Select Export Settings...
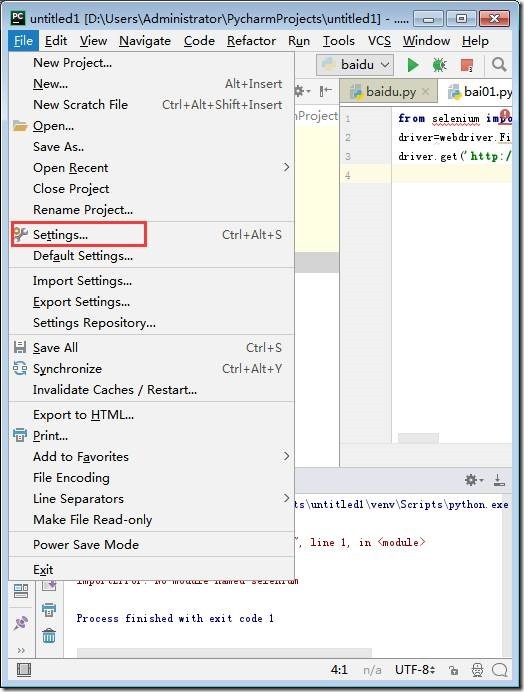Viewport: 524px width, 692px height. coord(151,302)
